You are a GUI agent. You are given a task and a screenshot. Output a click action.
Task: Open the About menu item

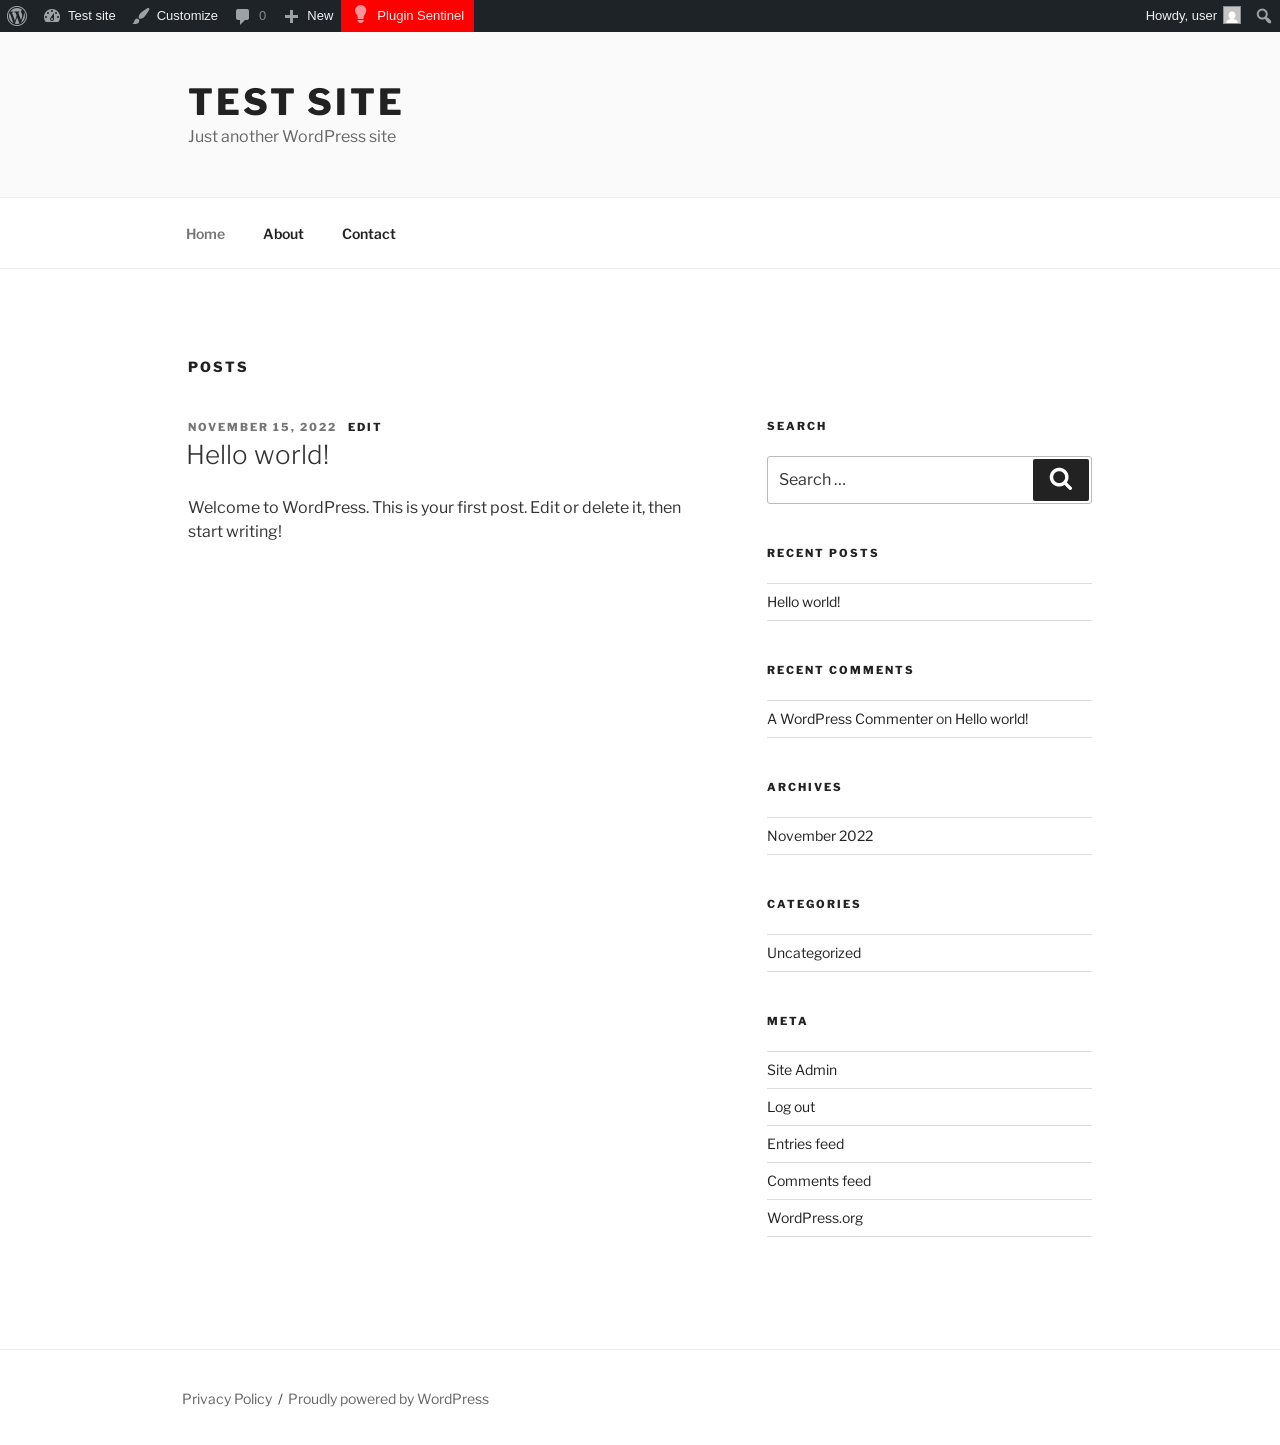point(283,234)
